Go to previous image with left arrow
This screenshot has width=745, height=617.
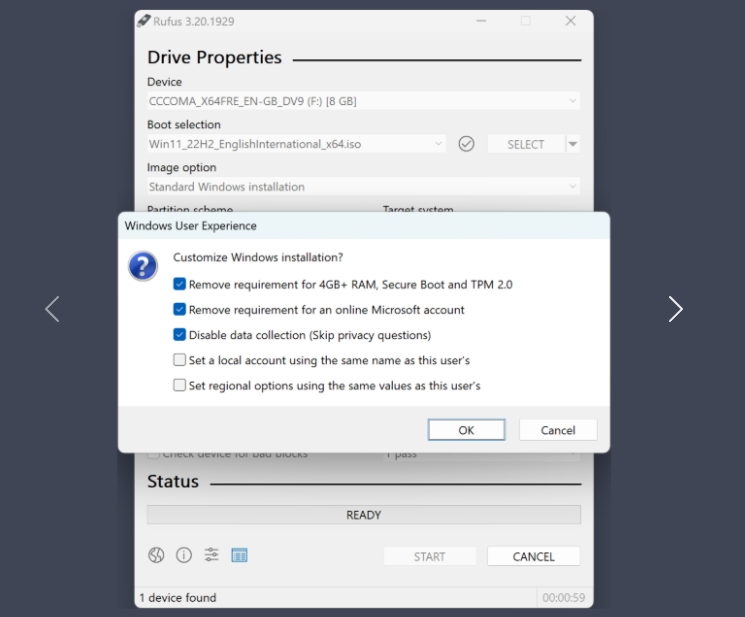point(52,309)
